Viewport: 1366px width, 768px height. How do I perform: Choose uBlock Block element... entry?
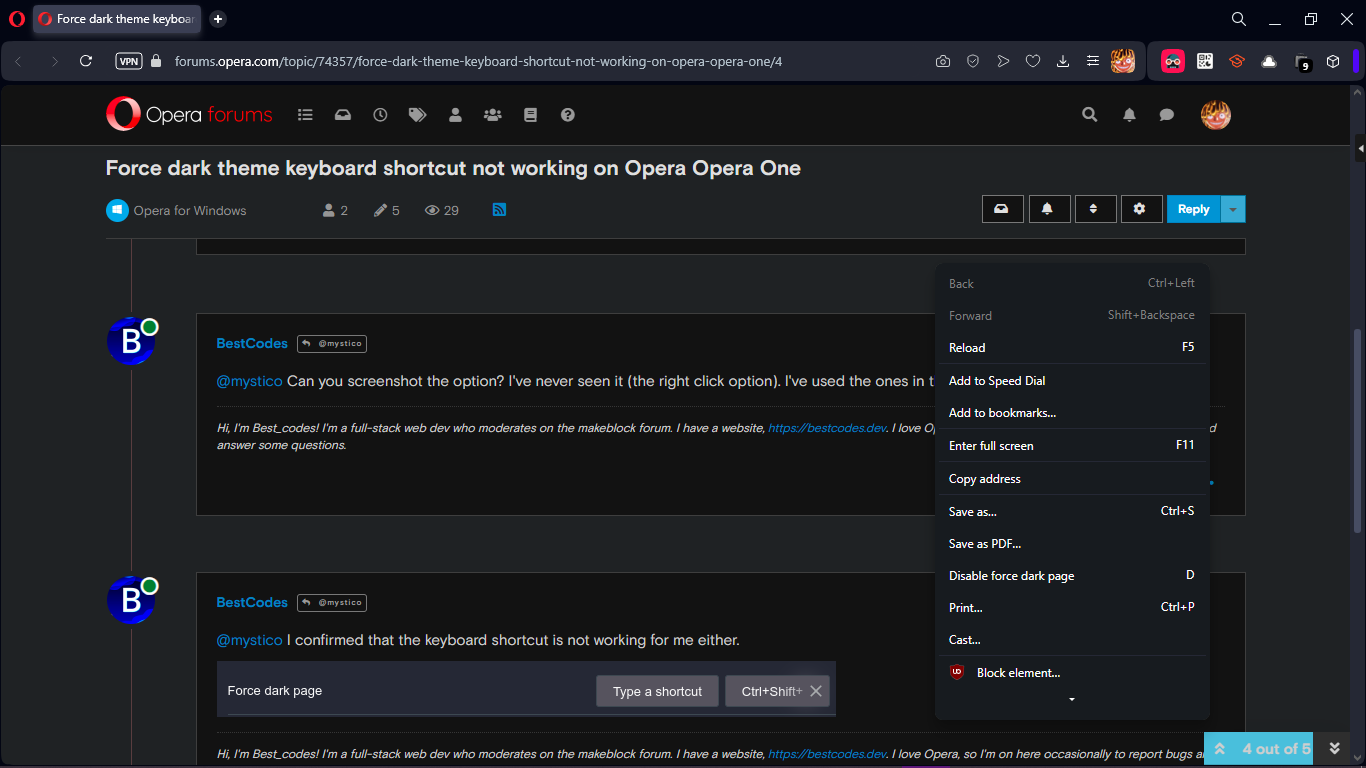click(x=1072, y=673)
